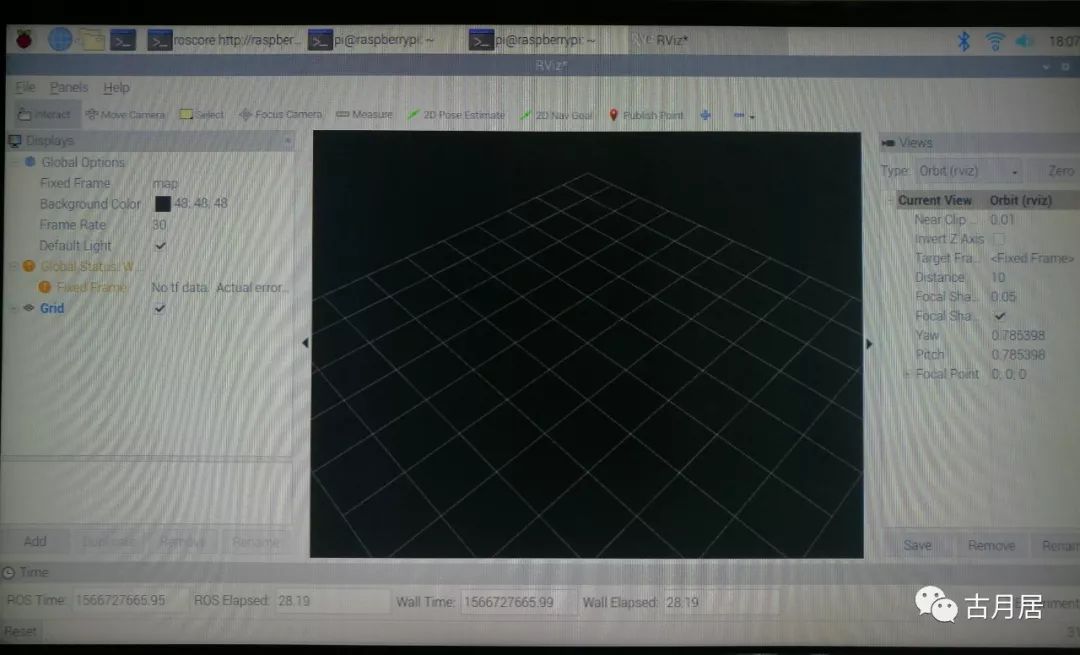This screenshot has height=655, width=1080.
Task: Click the Remove display button
Action: [x=183, y=542]
